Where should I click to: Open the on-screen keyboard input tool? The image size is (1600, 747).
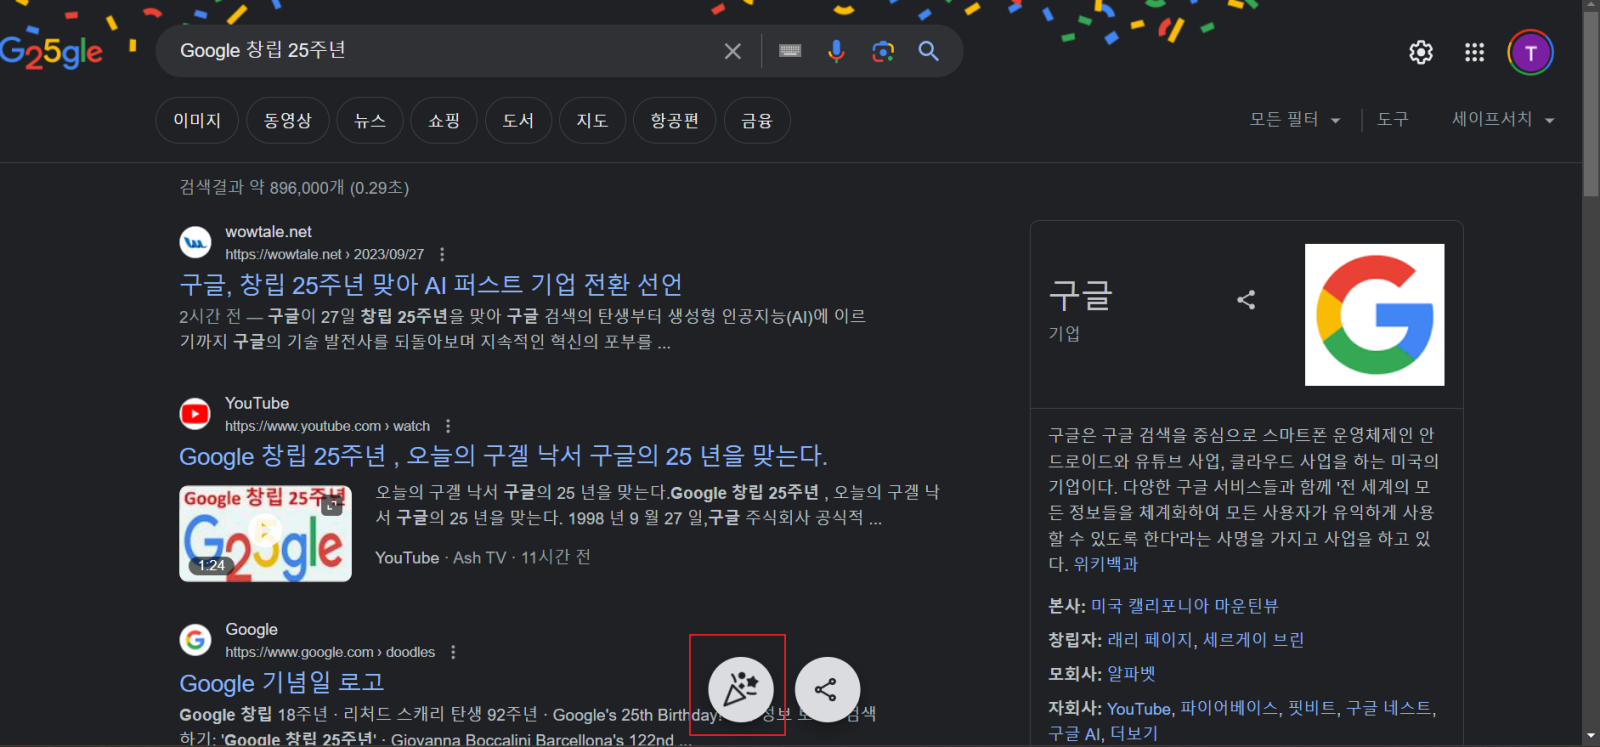pyautogui.click(x=790, y=51)
